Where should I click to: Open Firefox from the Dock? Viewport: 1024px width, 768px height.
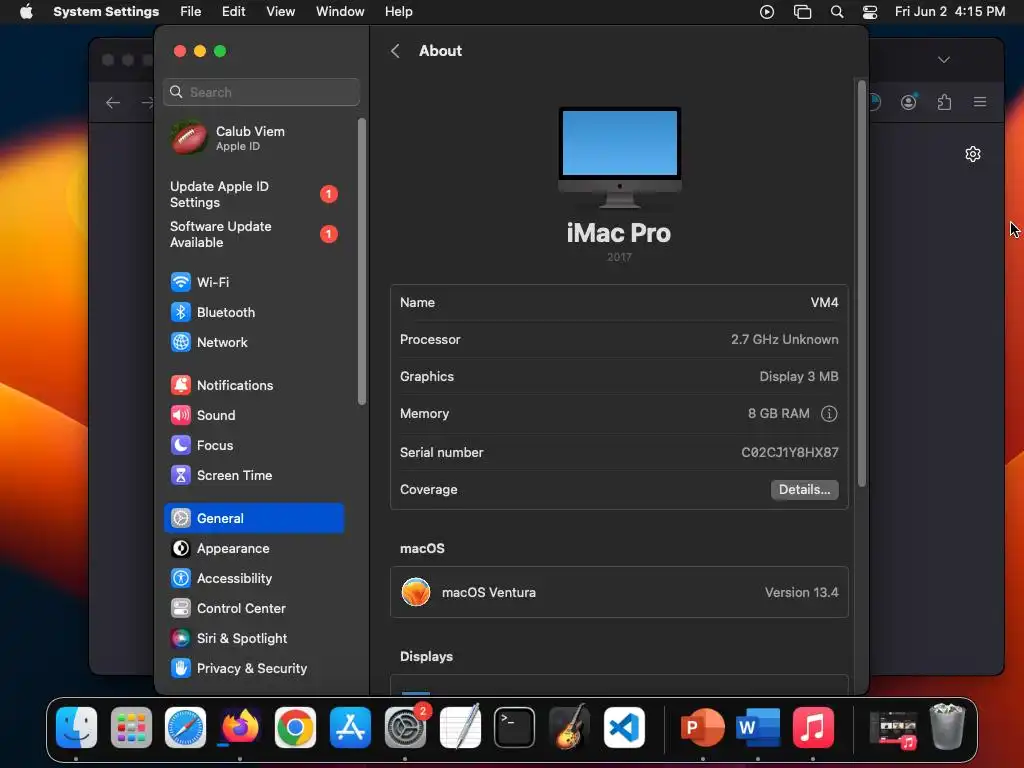pyautogui.click(x=240, y=727)
